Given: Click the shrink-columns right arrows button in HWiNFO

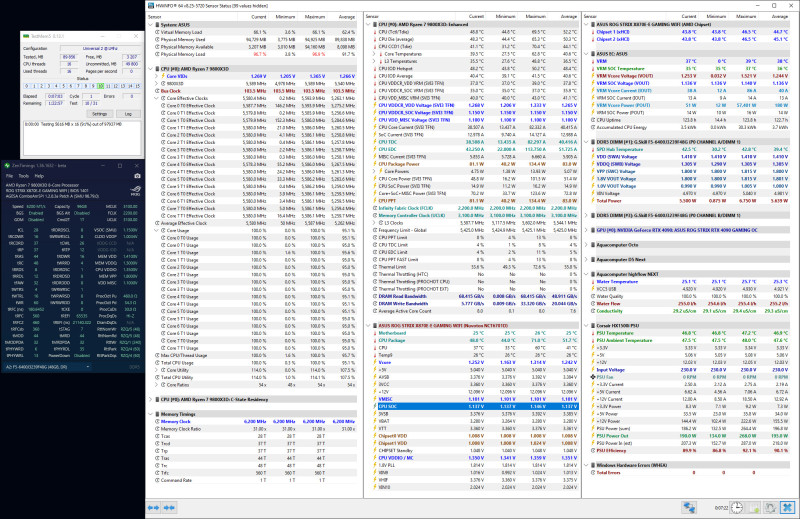Looking at the screenshot, I should click(x=169, y=507).
